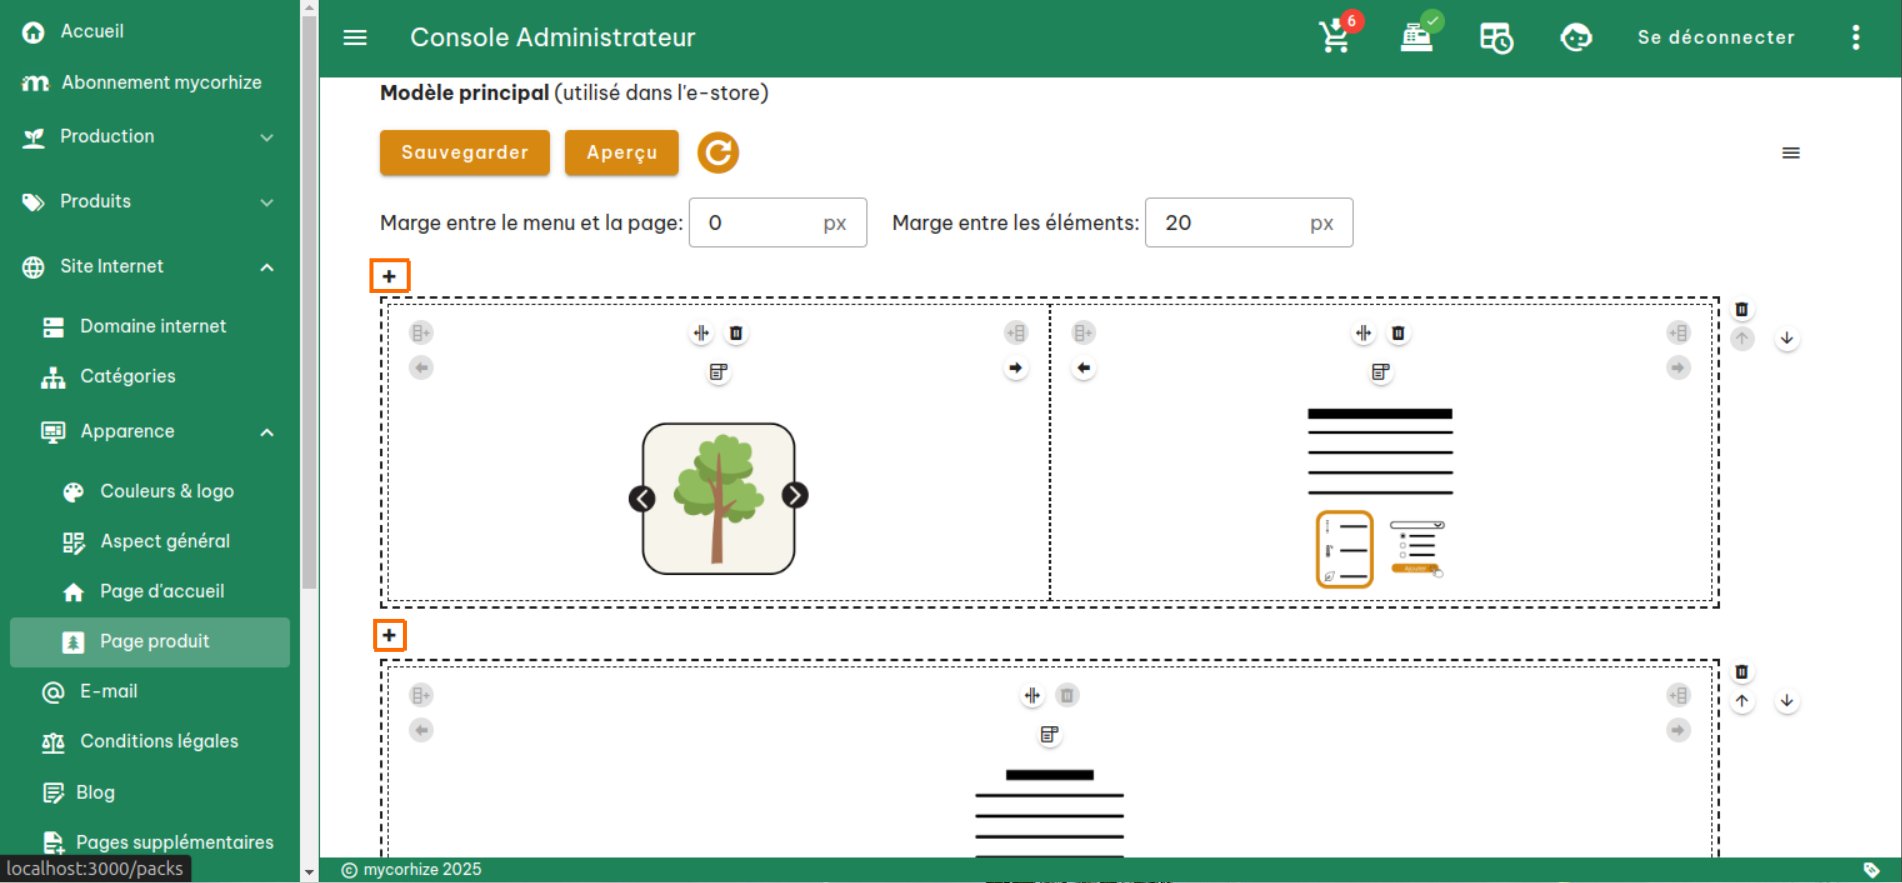
Task: Click the orange circular reset arrow icon
Action: pos(718,153)
